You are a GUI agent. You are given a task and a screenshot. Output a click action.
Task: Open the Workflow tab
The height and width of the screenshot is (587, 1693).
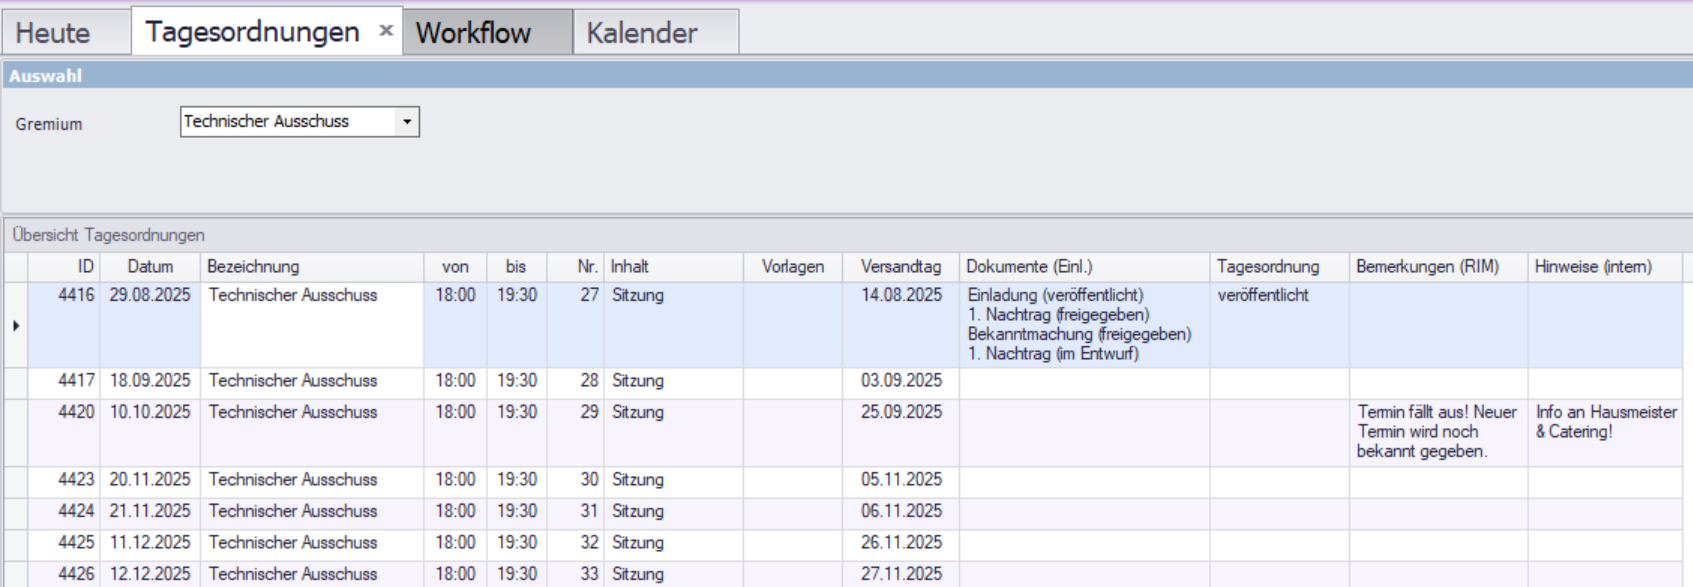(x=473, y=33)
